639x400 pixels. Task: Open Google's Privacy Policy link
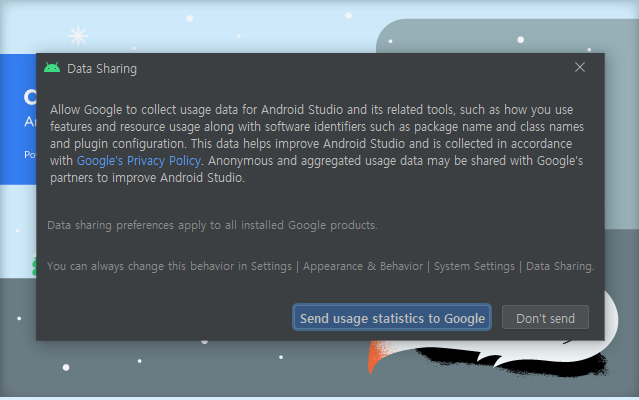[139, 161]
